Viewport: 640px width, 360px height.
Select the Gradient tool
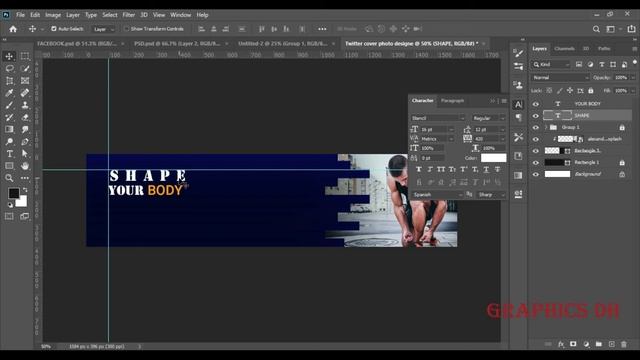tap(9, 130)
